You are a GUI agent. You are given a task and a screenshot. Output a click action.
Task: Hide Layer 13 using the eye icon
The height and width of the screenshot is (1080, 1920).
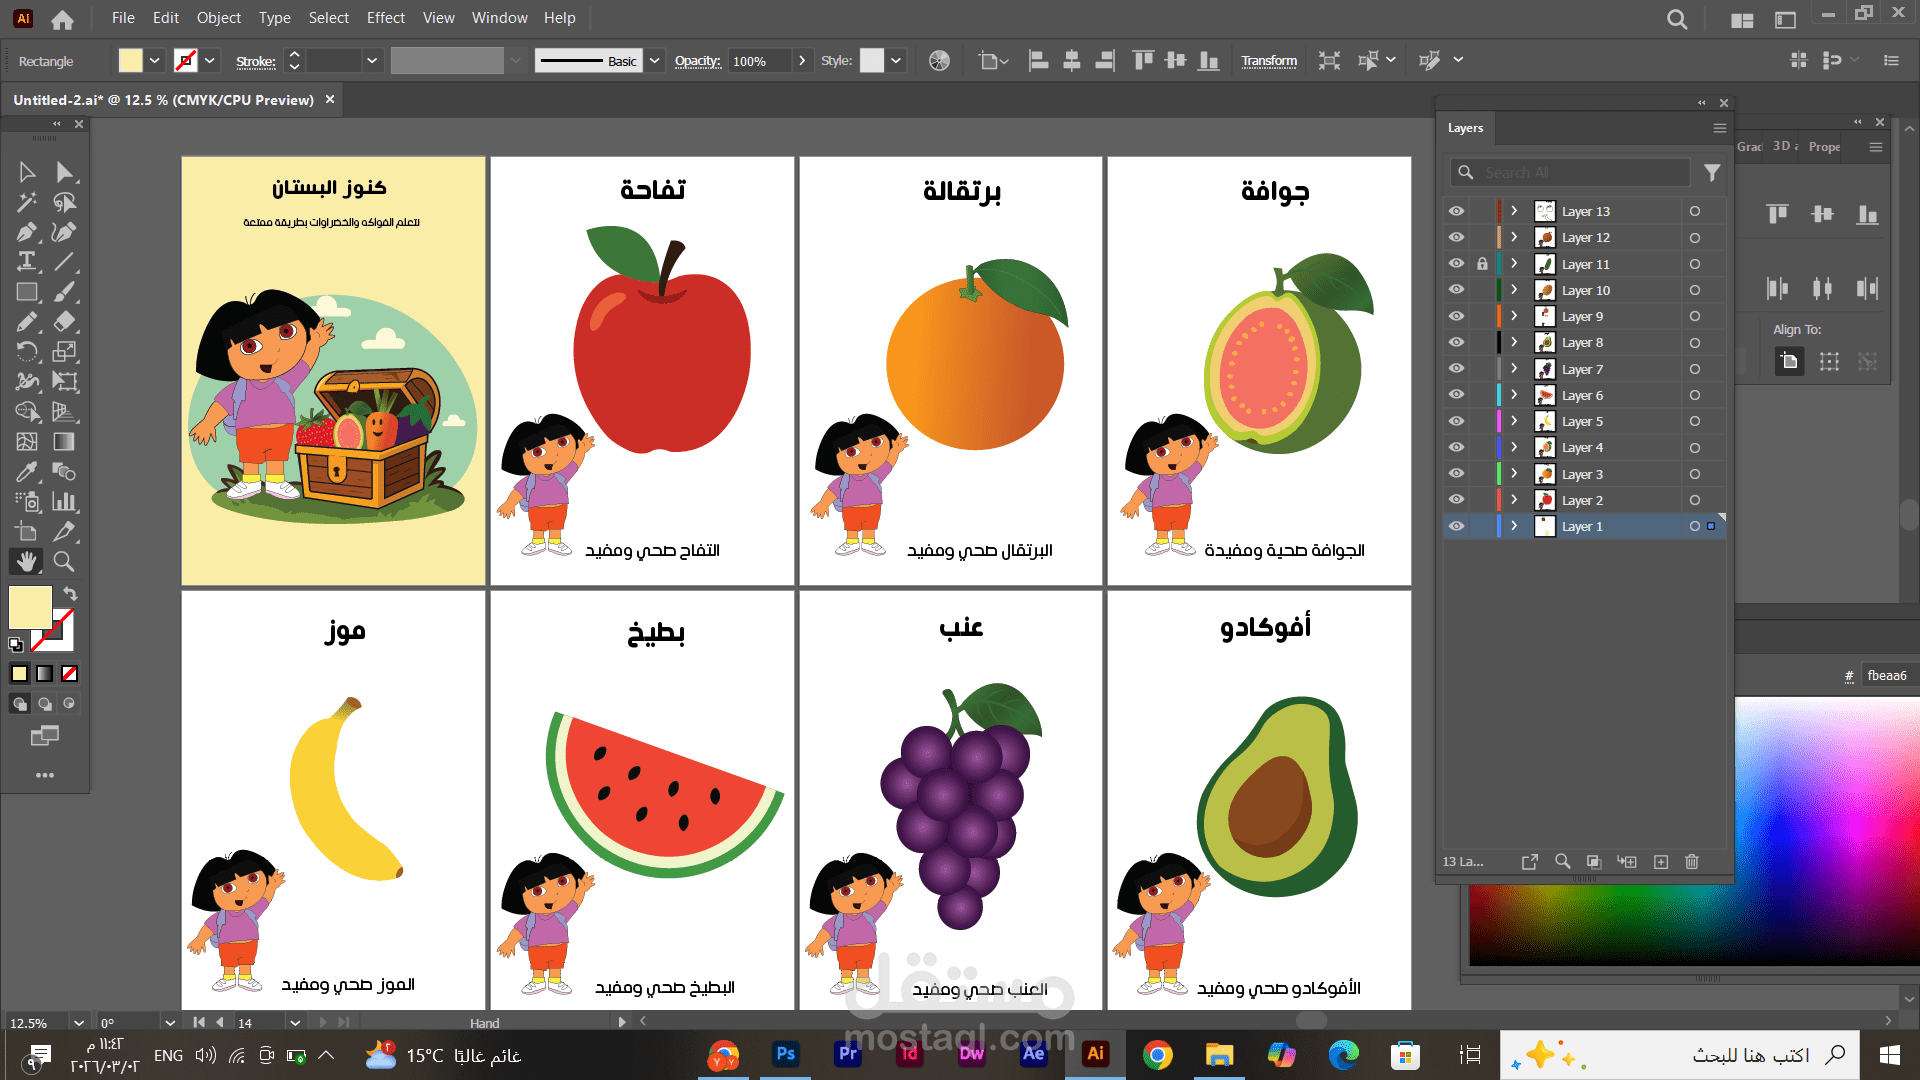coord(1456,211)
